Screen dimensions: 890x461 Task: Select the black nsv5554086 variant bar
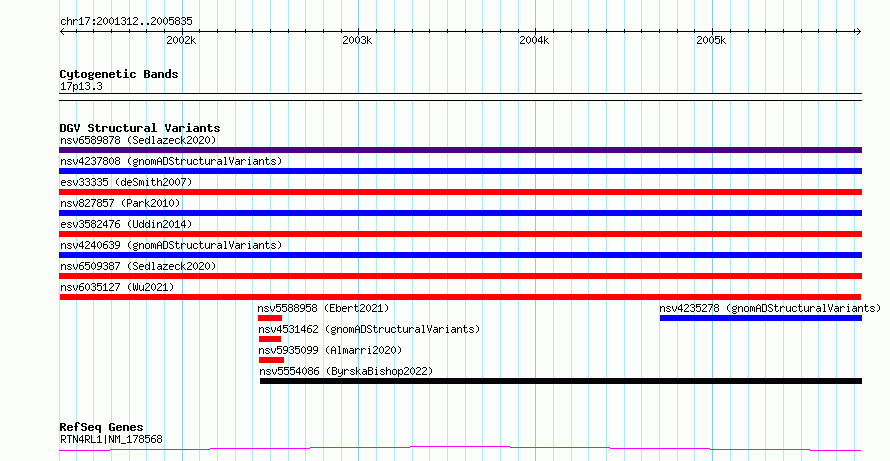561,381
